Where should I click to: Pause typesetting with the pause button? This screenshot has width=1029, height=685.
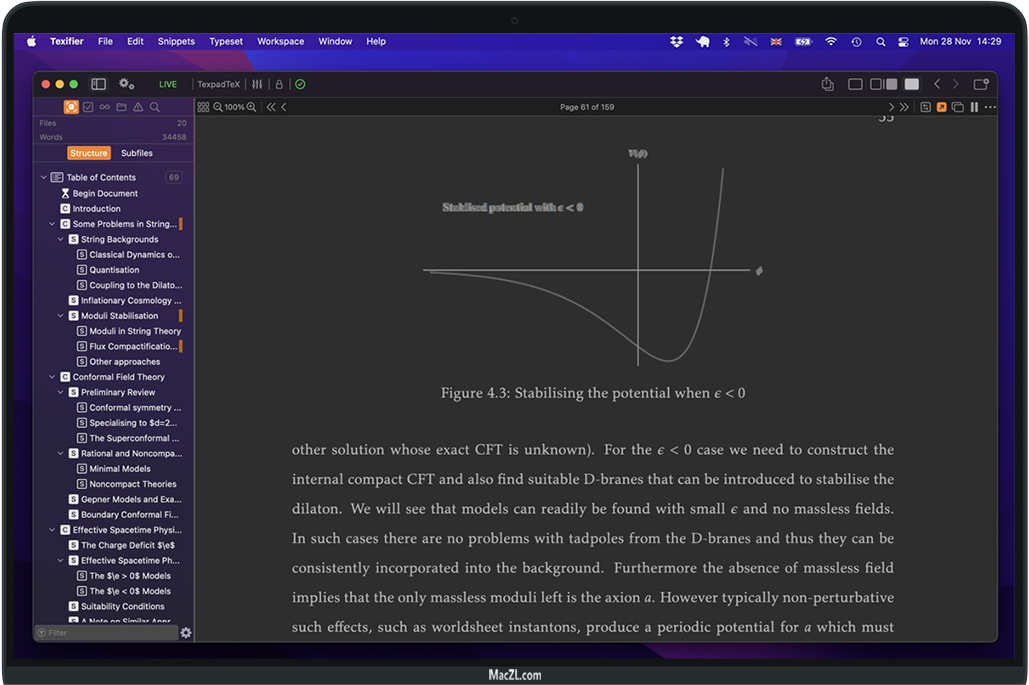coord(974,107)
